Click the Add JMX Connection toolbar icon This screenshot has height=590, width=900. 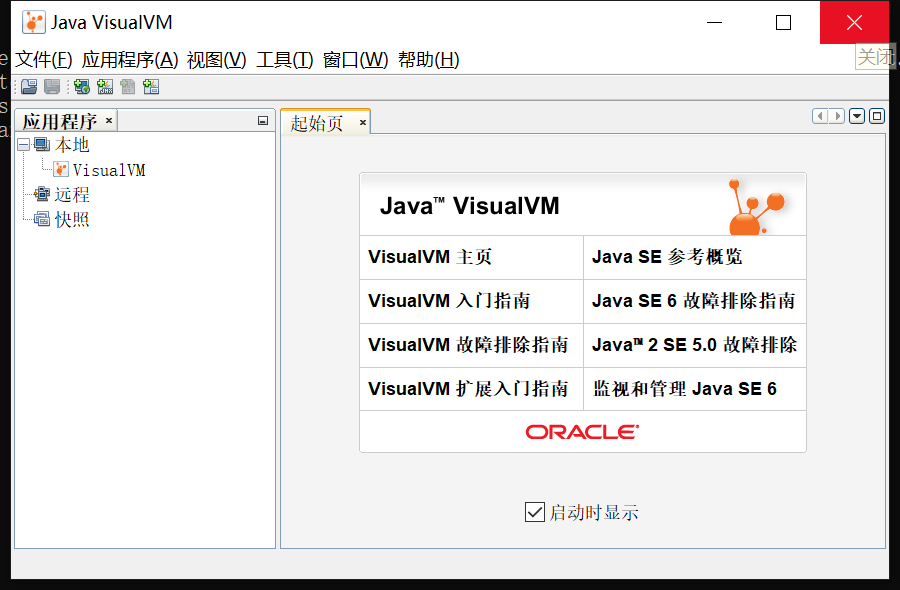[x=105, y=87]
